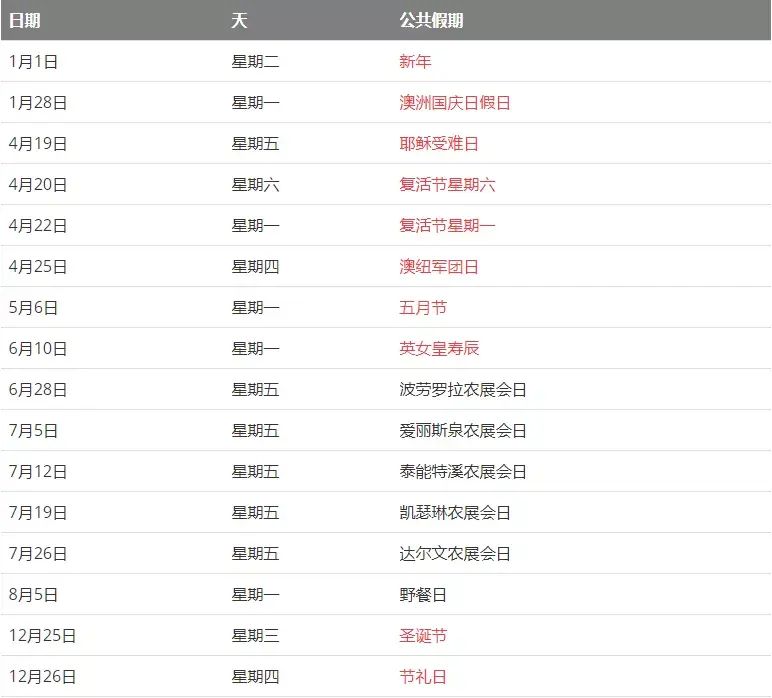The image size is (772, 698).
Task: Click the 公共假期 column header
Action: (x=431, y=20)
